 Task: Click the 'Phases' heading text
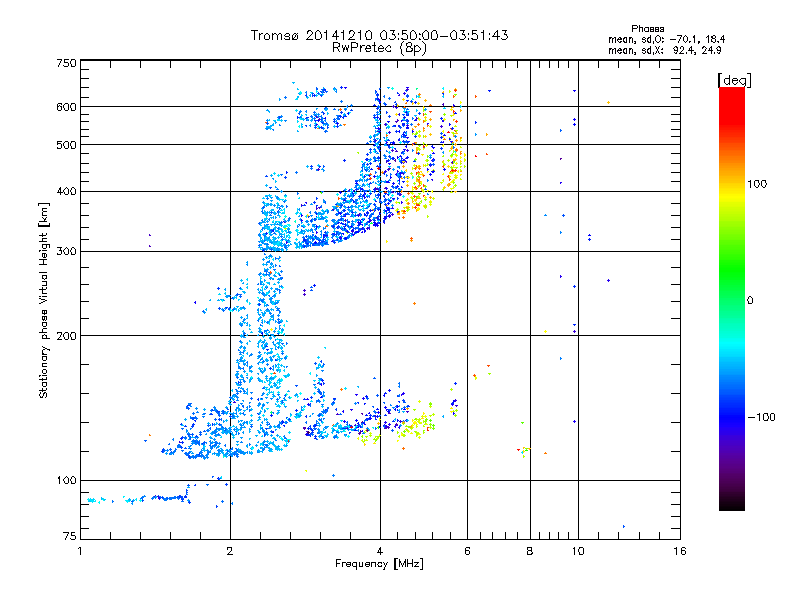[647, 29]
